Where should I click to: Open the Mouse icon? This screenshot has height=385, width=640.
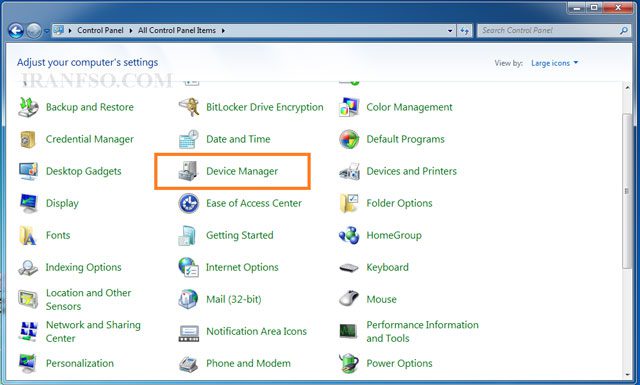[x=349, y=299]
